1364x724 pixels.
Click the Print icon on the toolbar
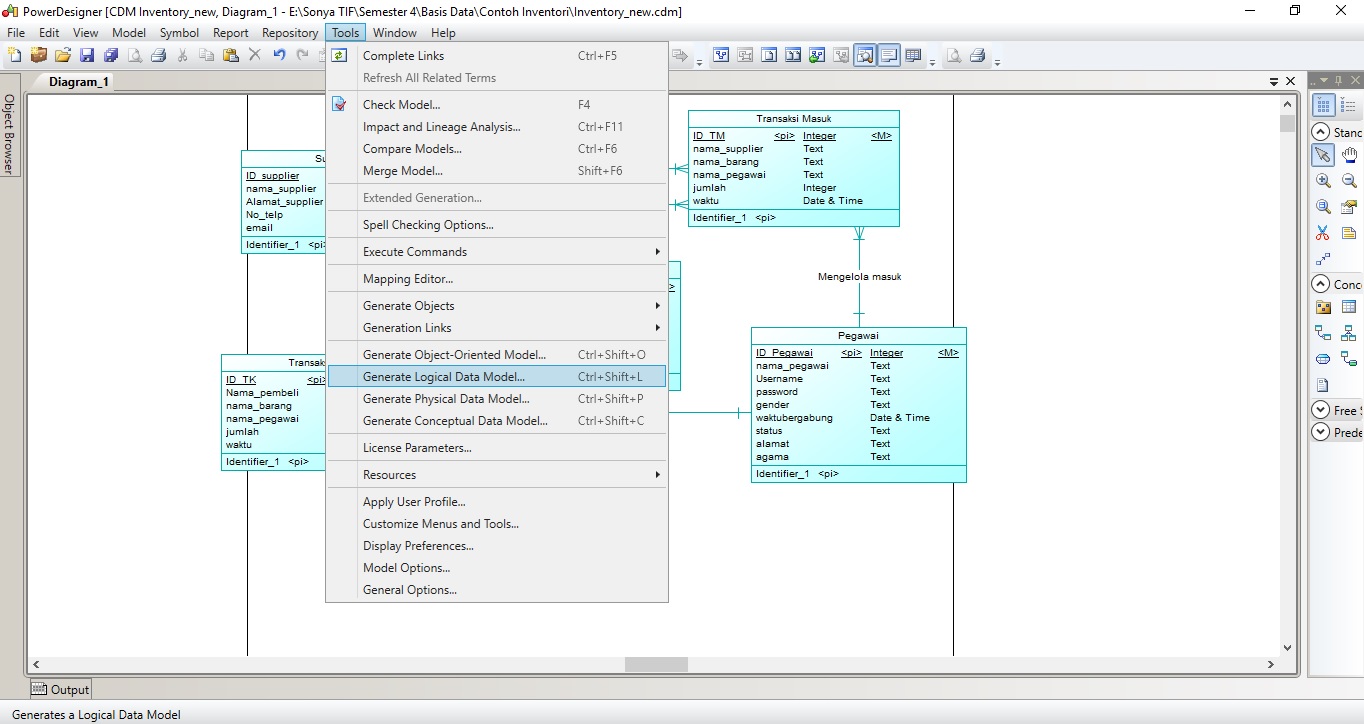coord(159,55)
